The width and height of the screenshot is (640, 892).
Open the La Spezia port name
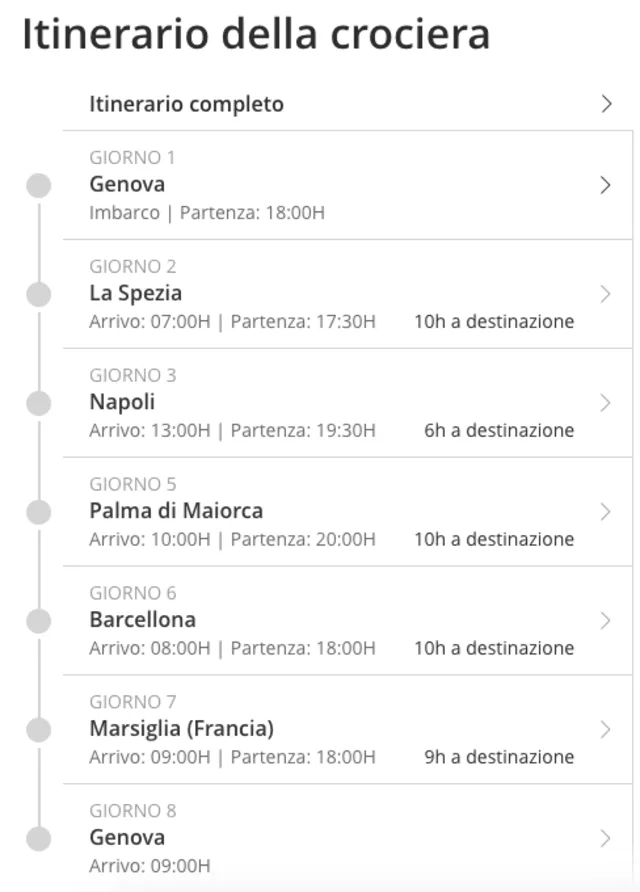pos(136,293)
